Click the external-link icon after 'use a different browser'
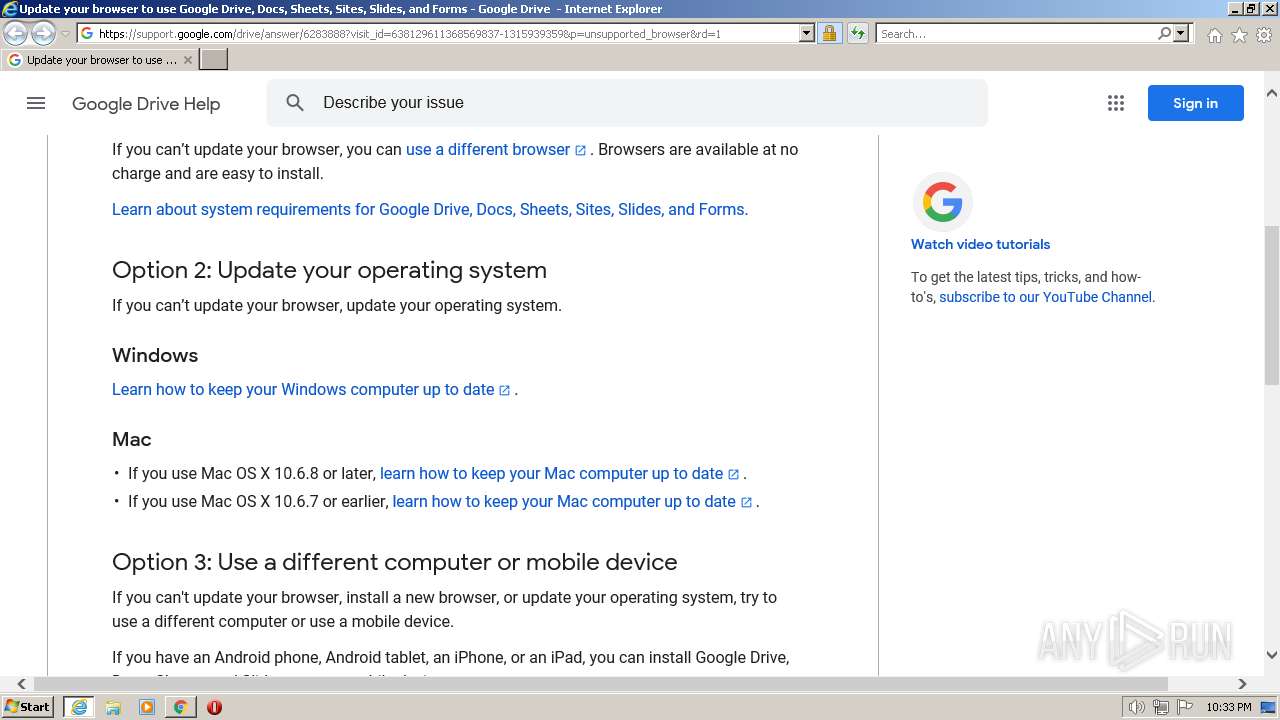The width and height of the screenshot is (1280, 720). coord(580,150)
